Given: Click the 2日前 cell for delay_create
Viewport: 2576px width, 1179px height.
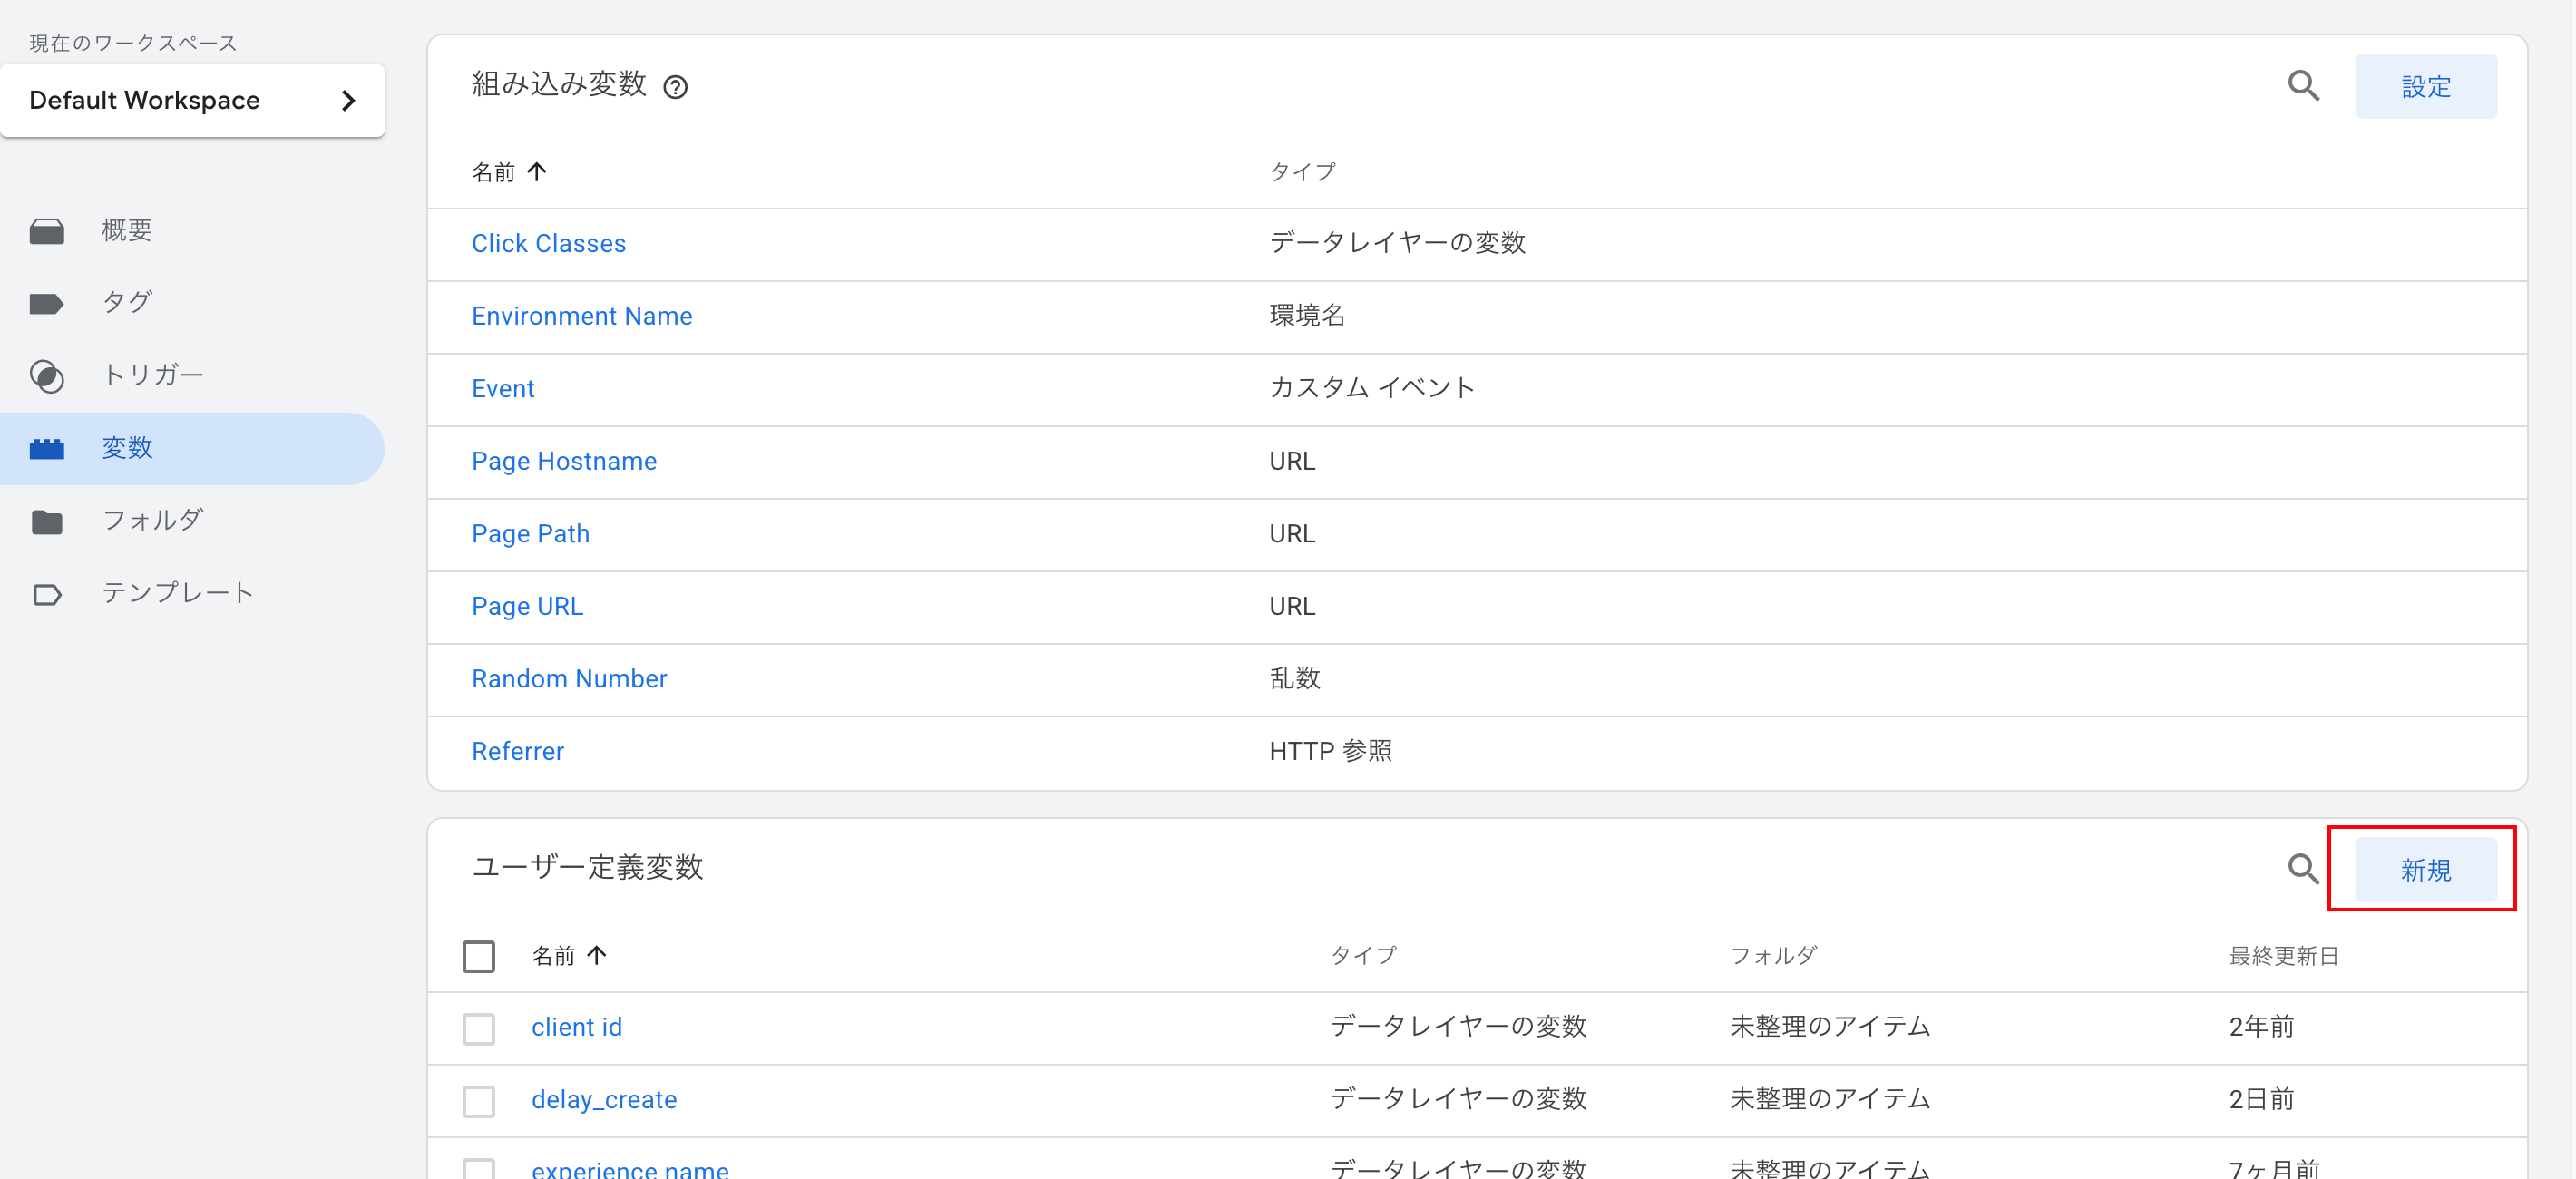Looking at the screenshot, I should pyautogui.click(x=2261, y=1099).
